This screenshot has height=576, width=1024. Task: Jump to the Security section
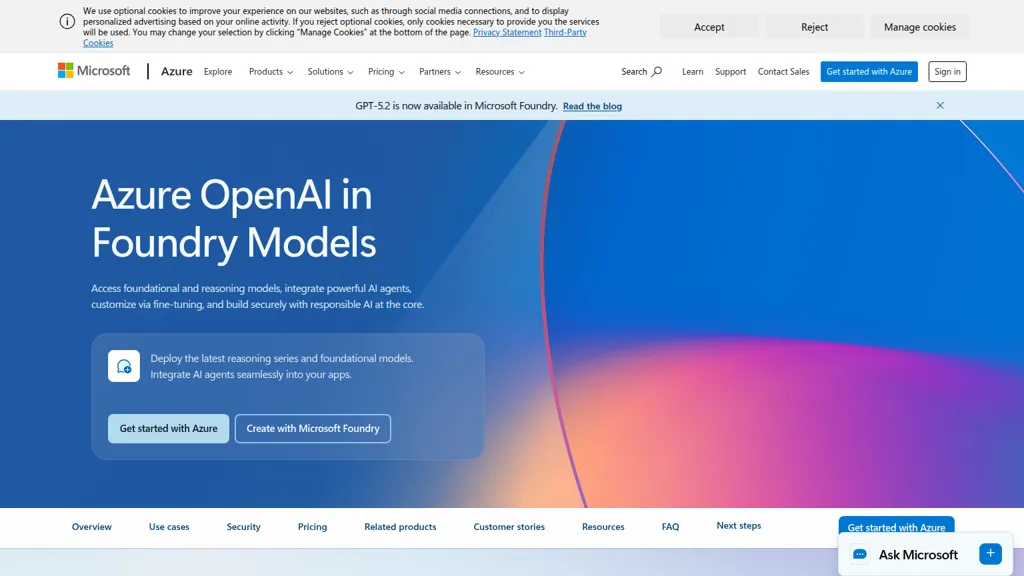pyautogui.click(x=243, y=526)
